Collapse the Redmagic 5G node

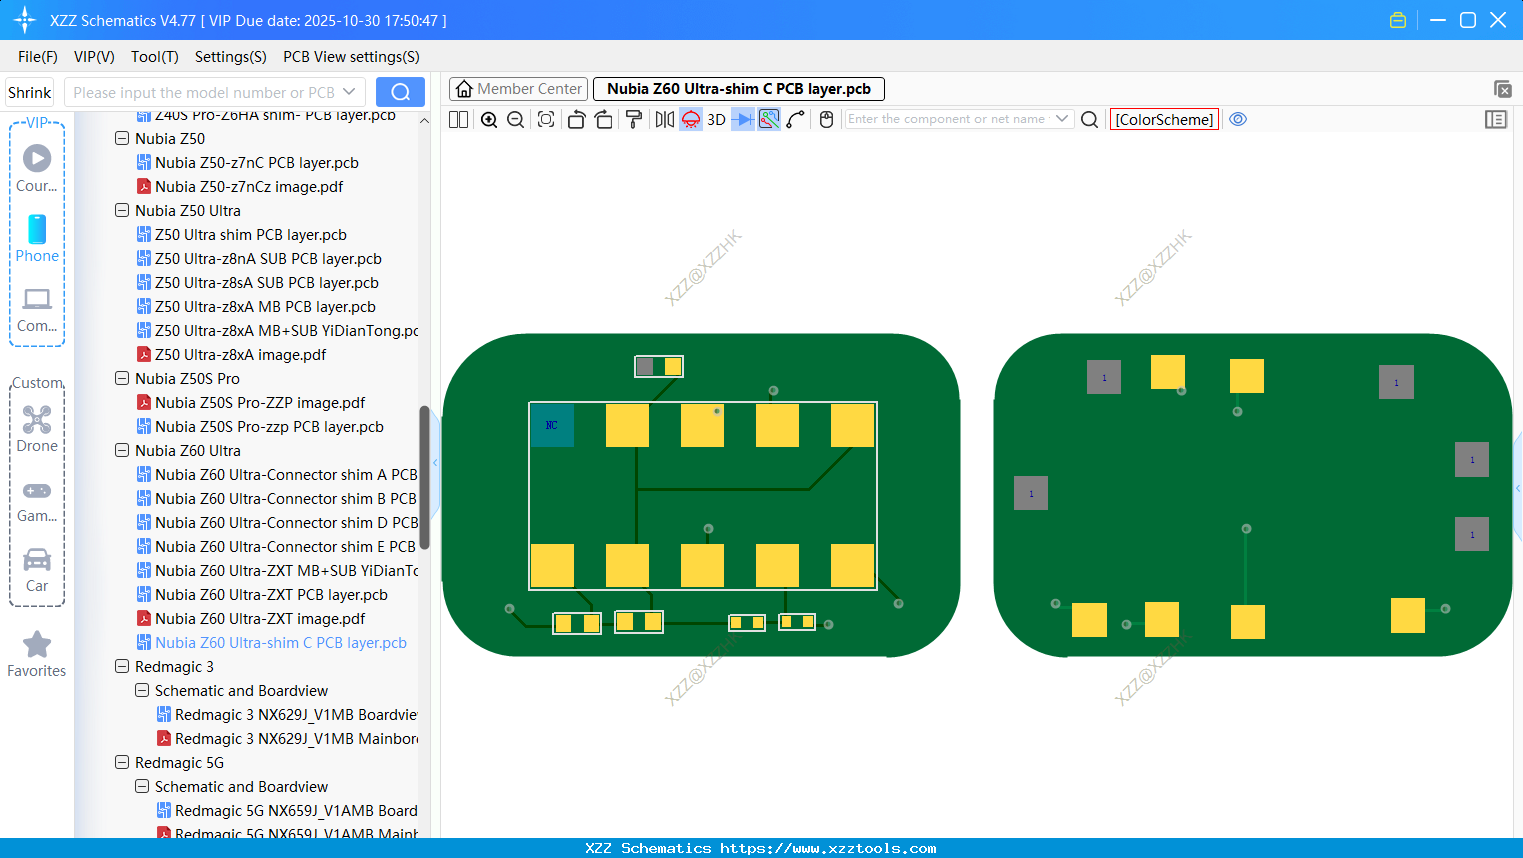coord(122,763)
